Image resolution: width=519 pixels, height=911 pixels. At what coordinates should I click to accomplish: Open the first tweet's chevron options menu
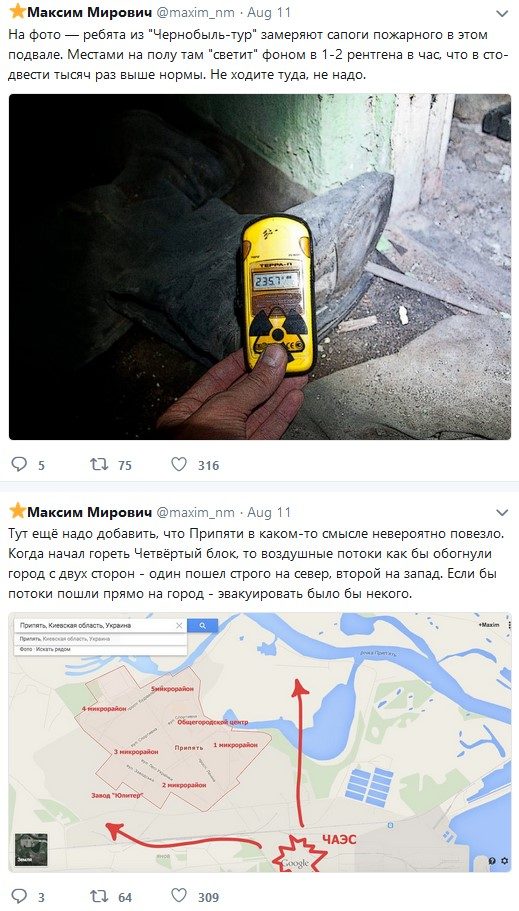tap(502, 13)
